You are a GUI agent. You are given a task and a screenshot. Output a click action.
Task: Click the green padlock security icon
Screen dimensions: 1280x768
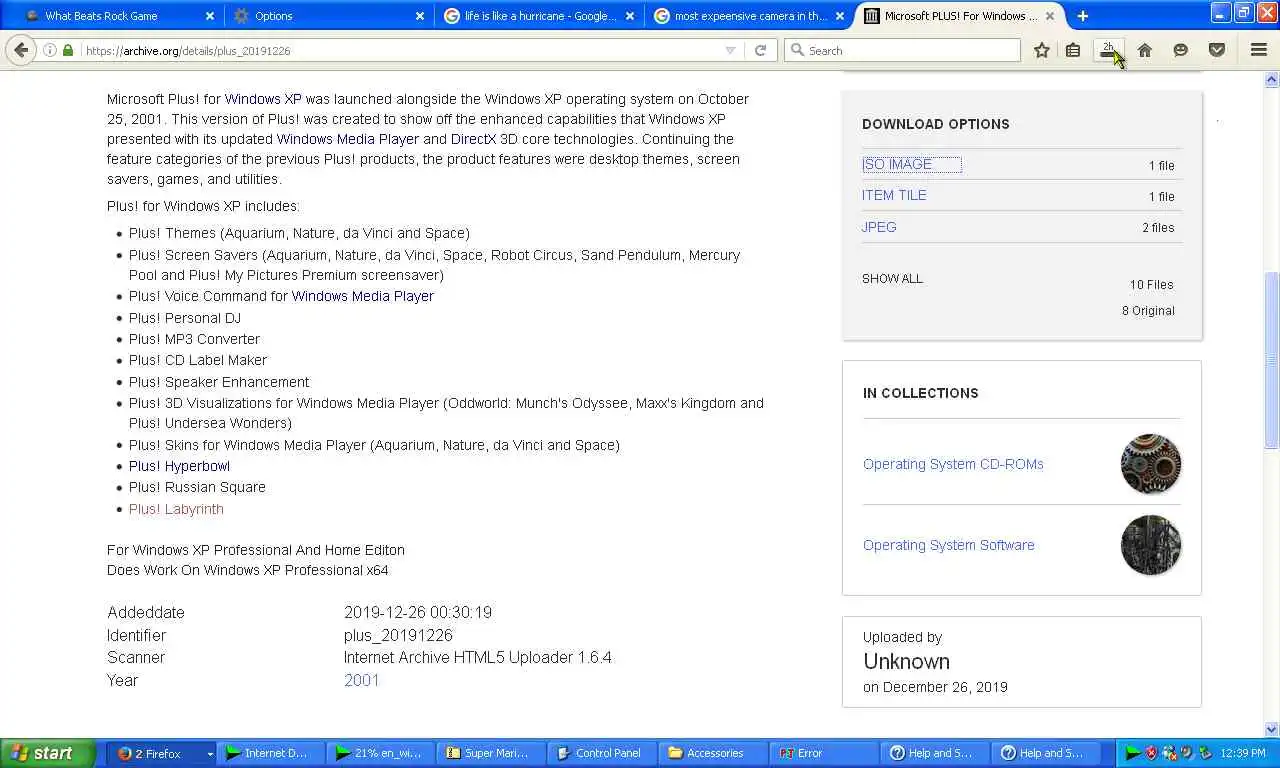(x=68, y=50)
